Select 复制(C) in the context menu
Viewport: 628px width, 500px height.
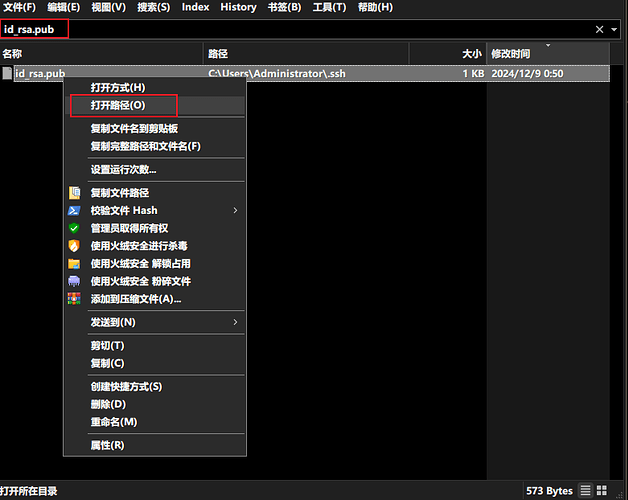pyautogui.click(x=155, y=363)
